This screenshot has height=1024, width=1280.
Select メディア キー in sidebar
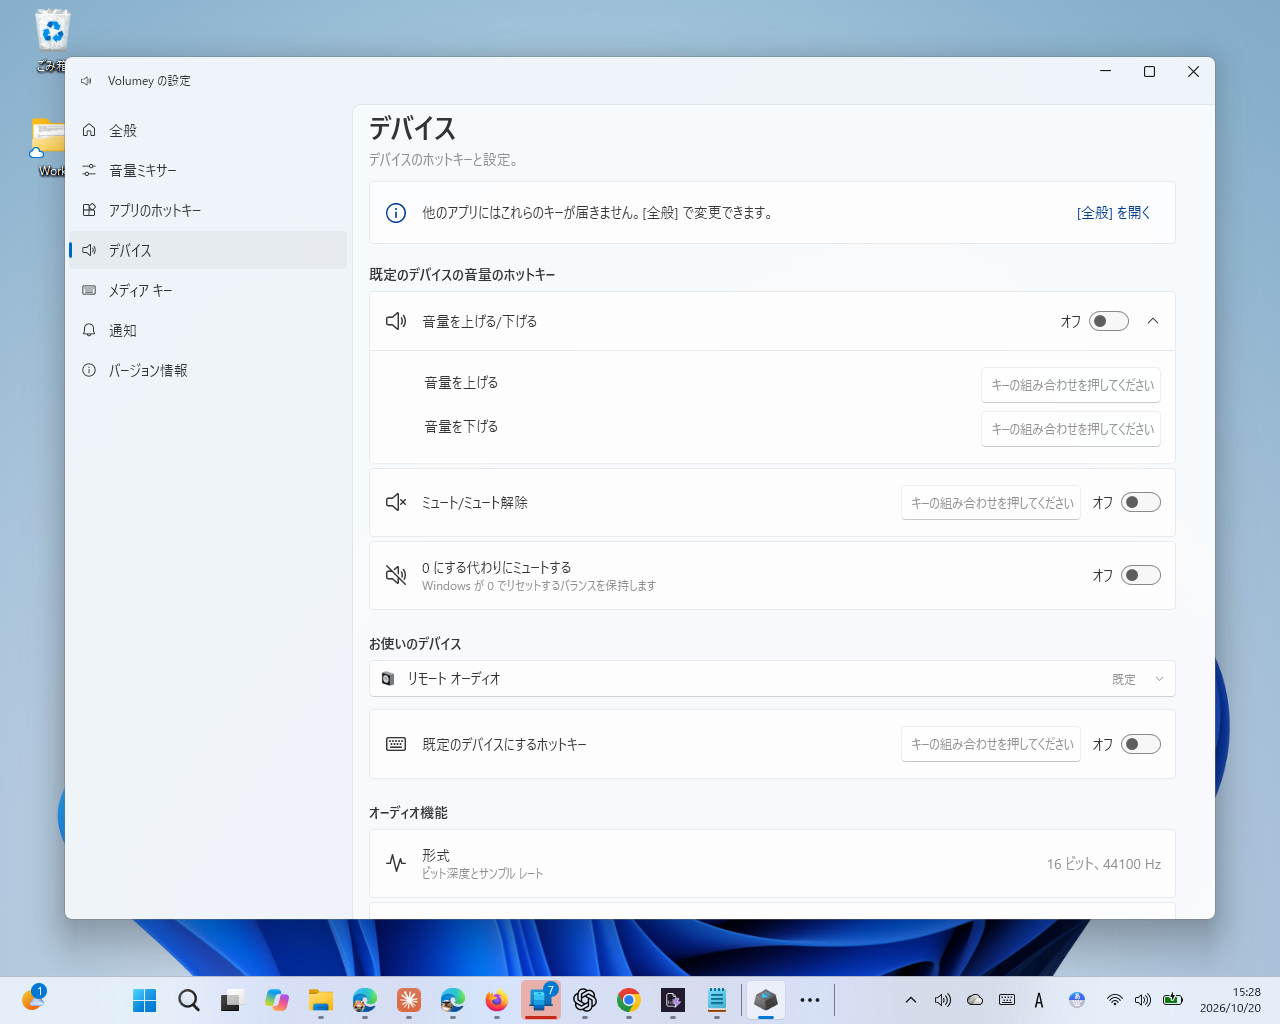click(207, 290)
